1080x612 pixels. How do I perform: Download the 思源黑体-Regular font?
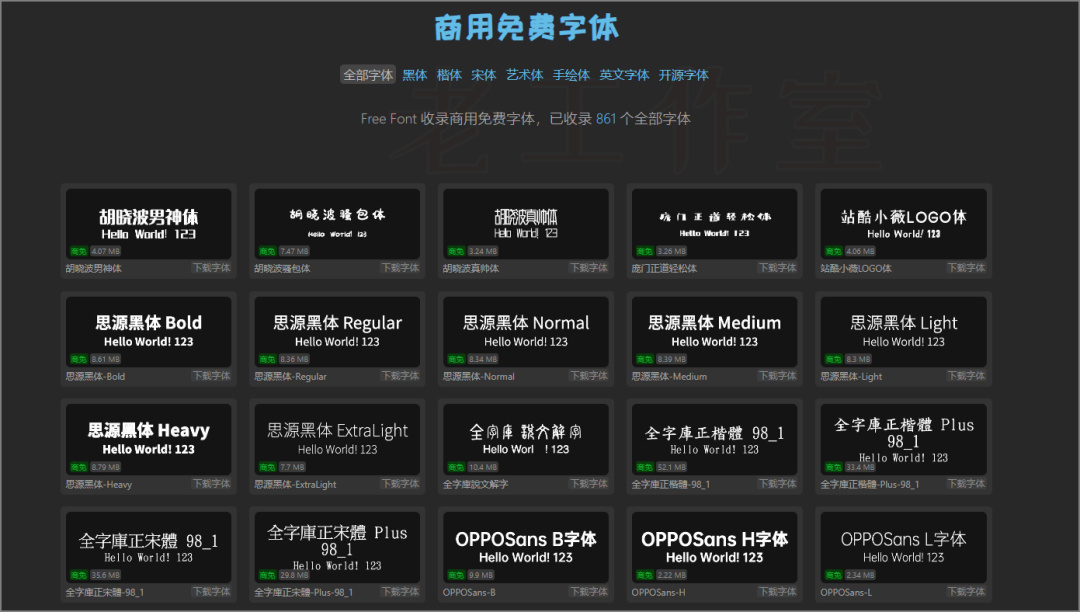[400, 376]
